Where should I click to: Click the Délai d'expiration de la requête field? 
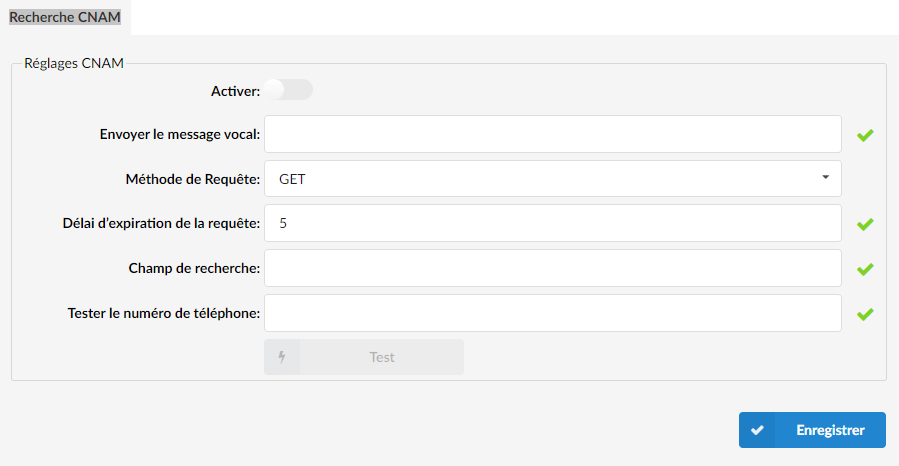553,223
